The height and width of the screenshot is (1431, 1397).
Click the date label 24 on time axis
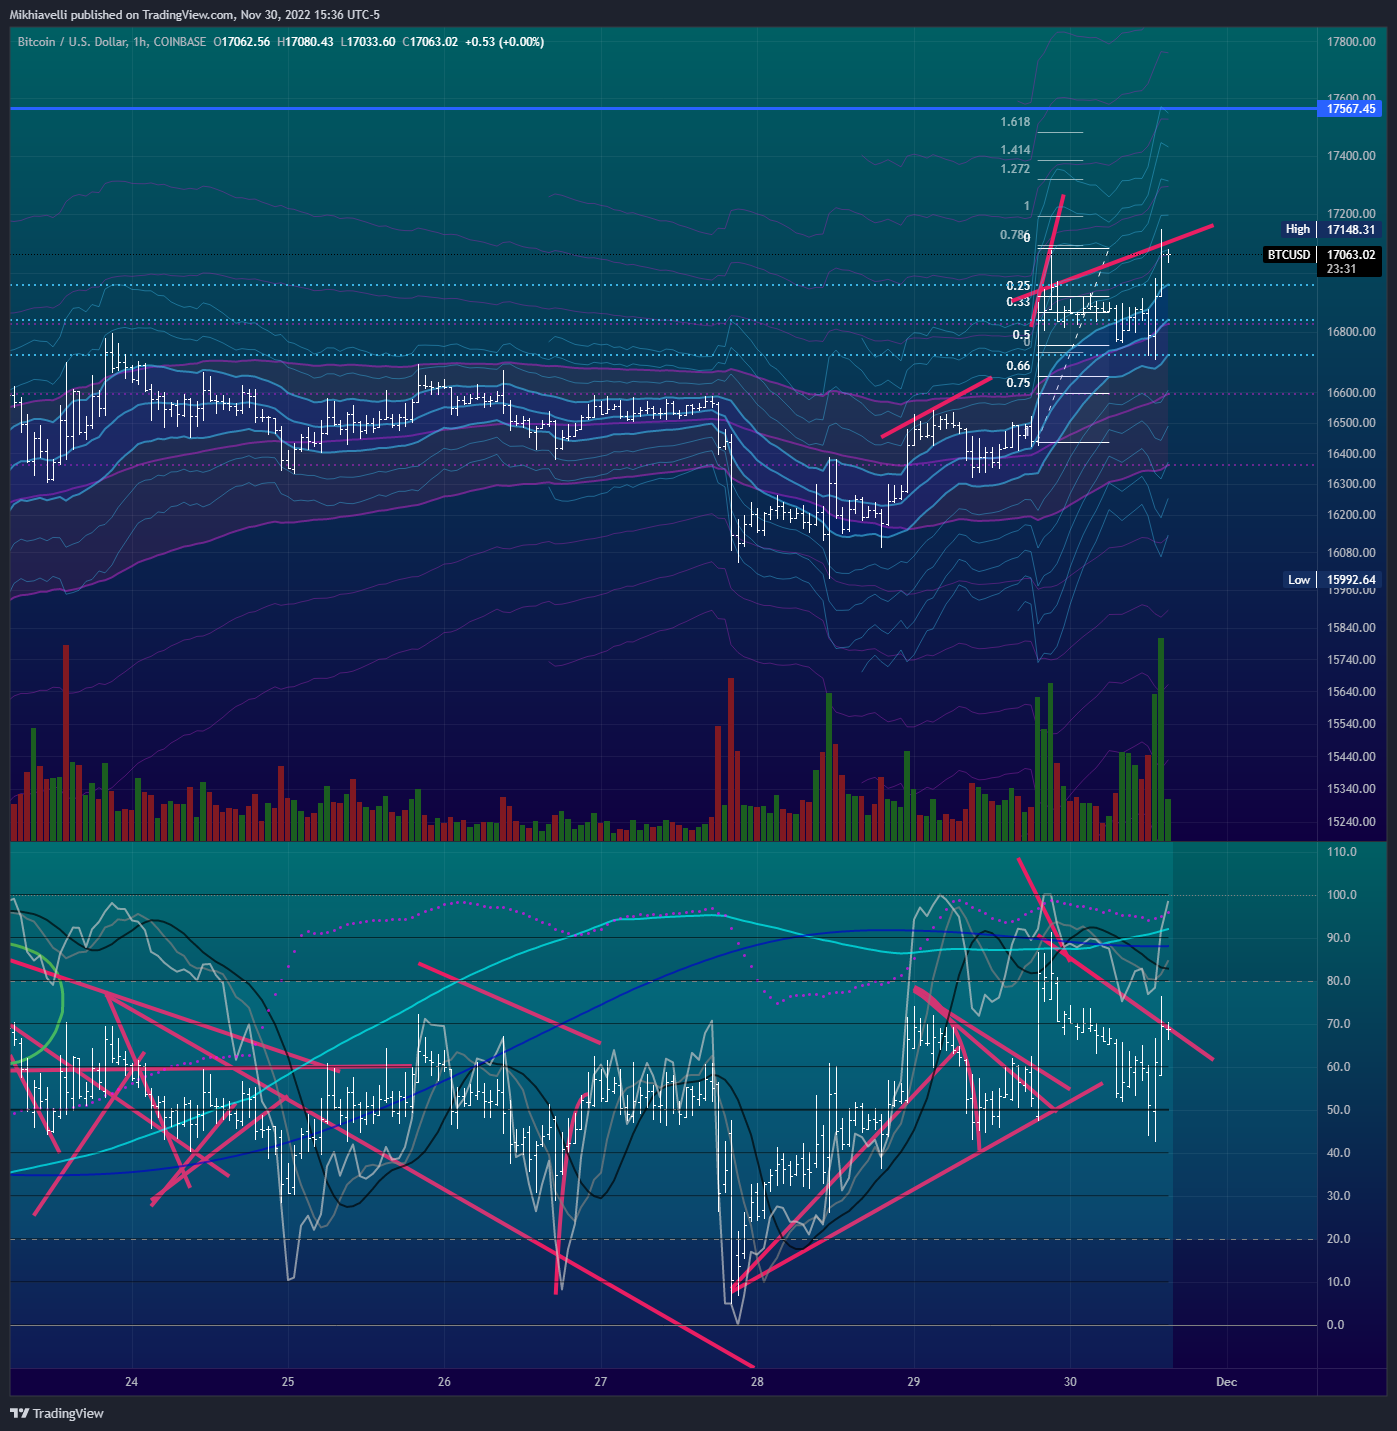pos(132,1382)
